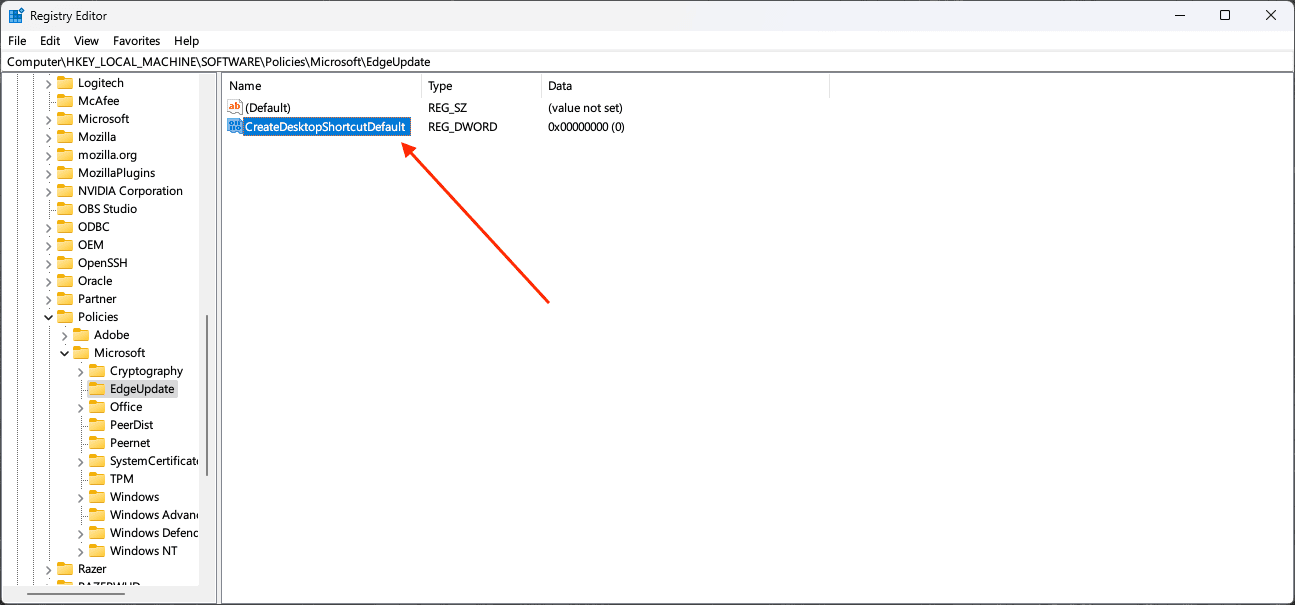Click the Peernet folder icon
1295x605 pixels.
tap(97, 443)
